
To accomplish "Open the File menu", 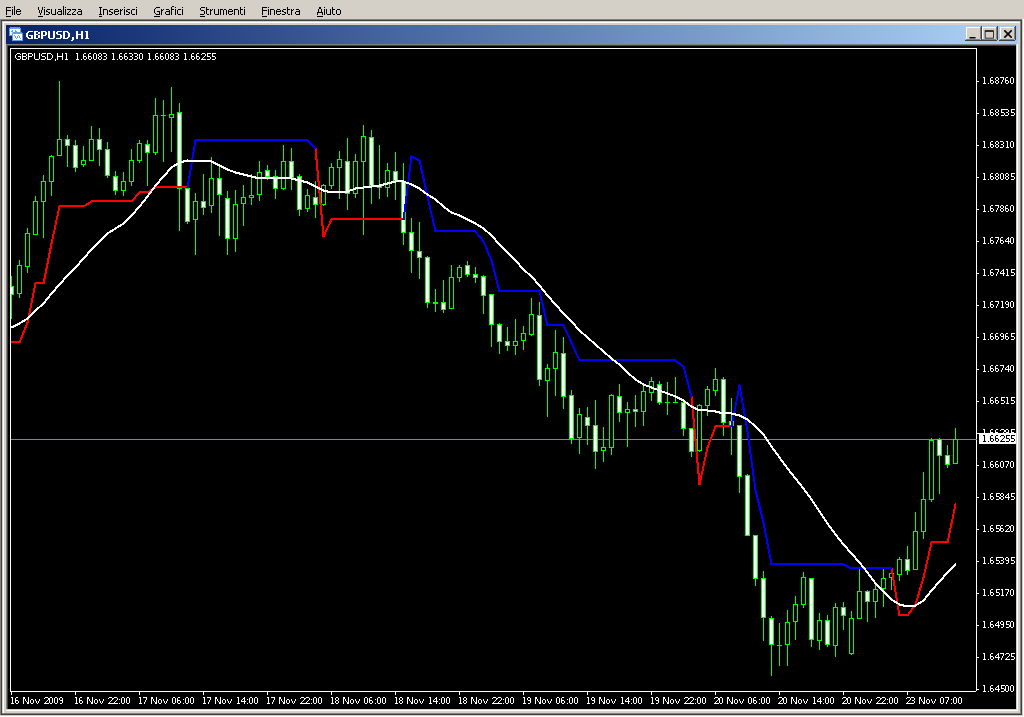I will coord(14,11).
